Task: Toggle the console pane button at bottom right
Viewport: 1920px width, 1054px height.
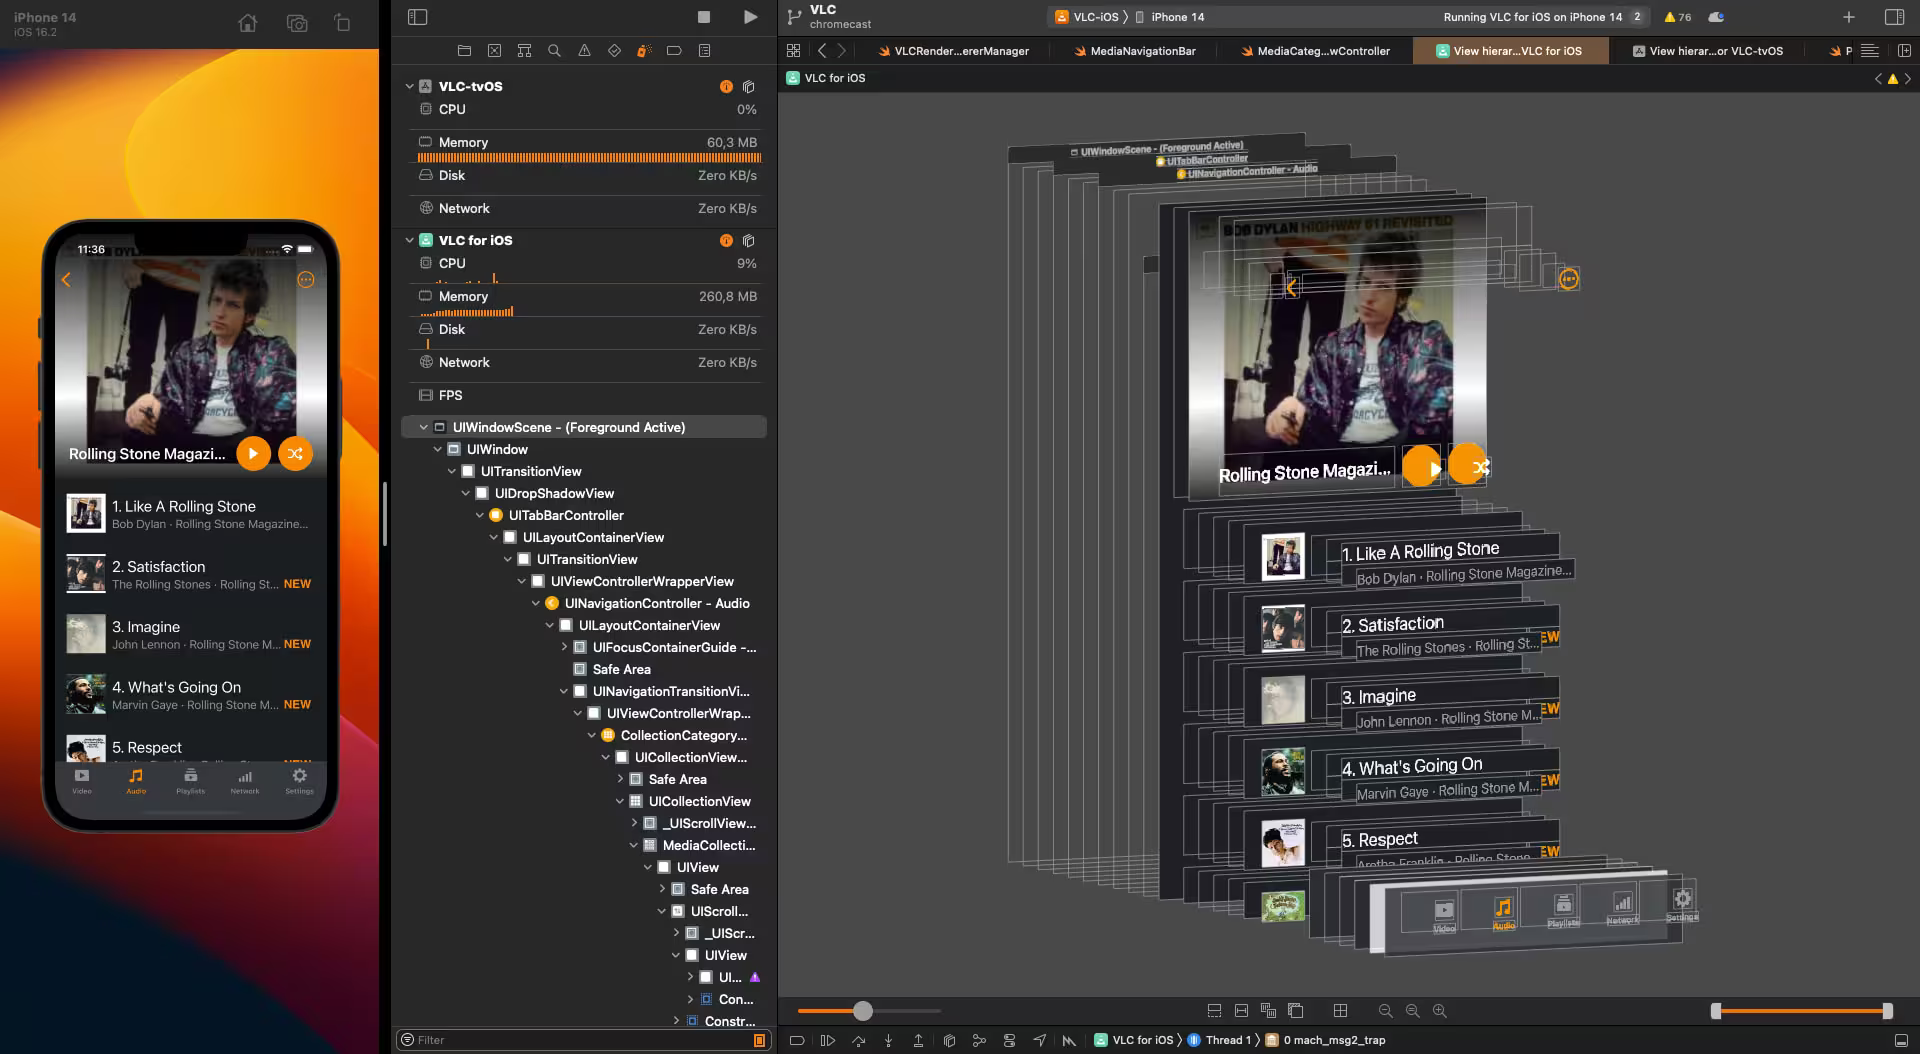Action: click(x=1901, y=1040)
